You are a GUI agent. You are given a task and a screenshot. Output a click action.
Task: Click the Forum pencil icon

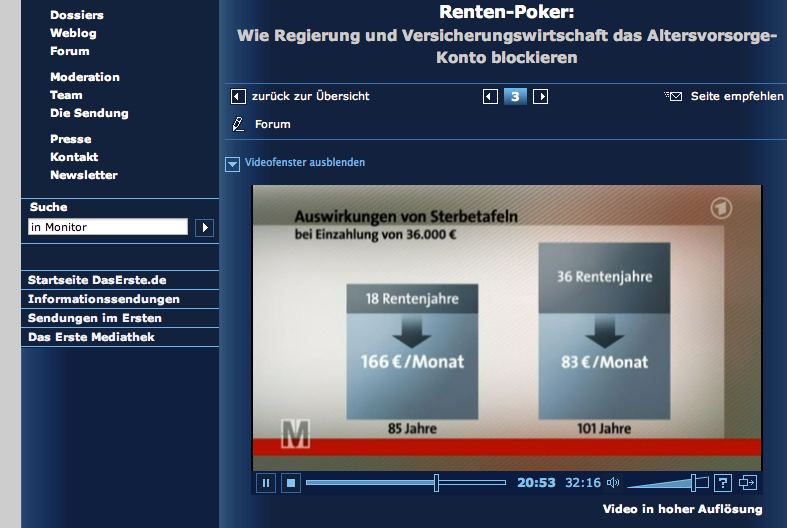[238, 124]
